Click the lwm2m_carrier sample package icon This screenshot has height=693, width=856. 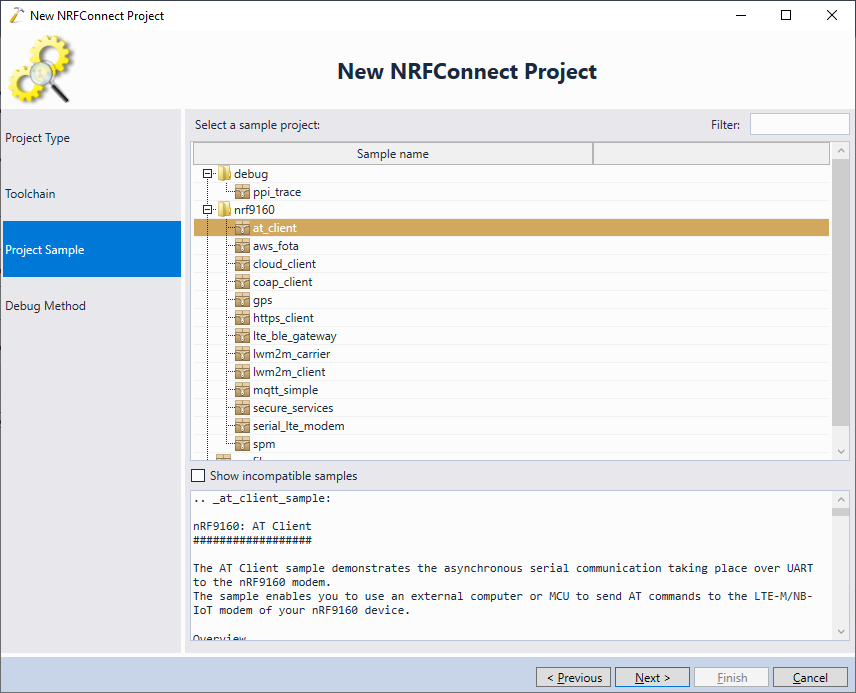[x=242, y=354]
